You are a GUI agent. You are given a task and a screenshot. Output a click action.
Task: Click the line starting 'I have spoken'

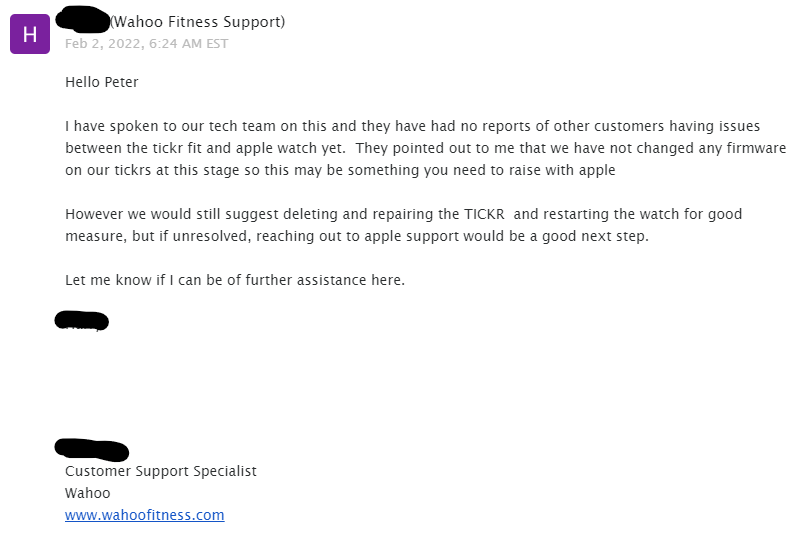coord(412,126)
